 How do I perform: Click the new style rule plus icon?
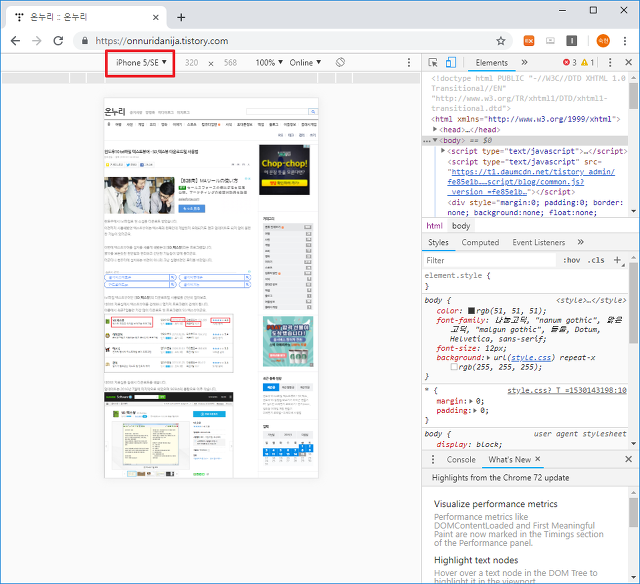[x=617, y=260]
